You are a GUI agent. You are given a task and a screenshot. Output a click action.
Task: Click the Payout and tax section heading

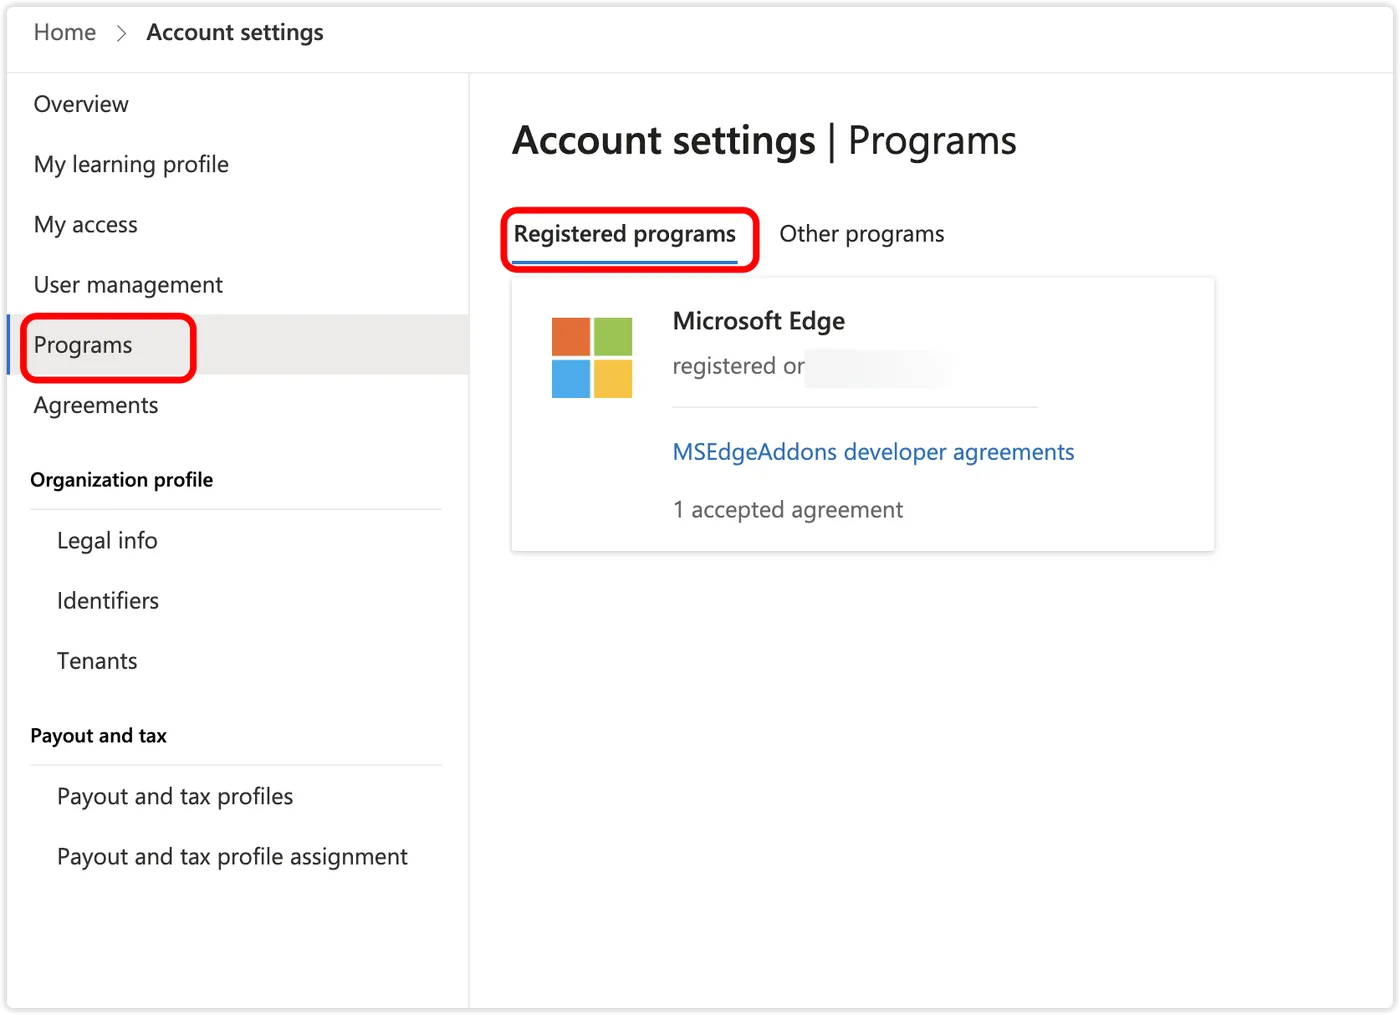click(x=99, y=736)
